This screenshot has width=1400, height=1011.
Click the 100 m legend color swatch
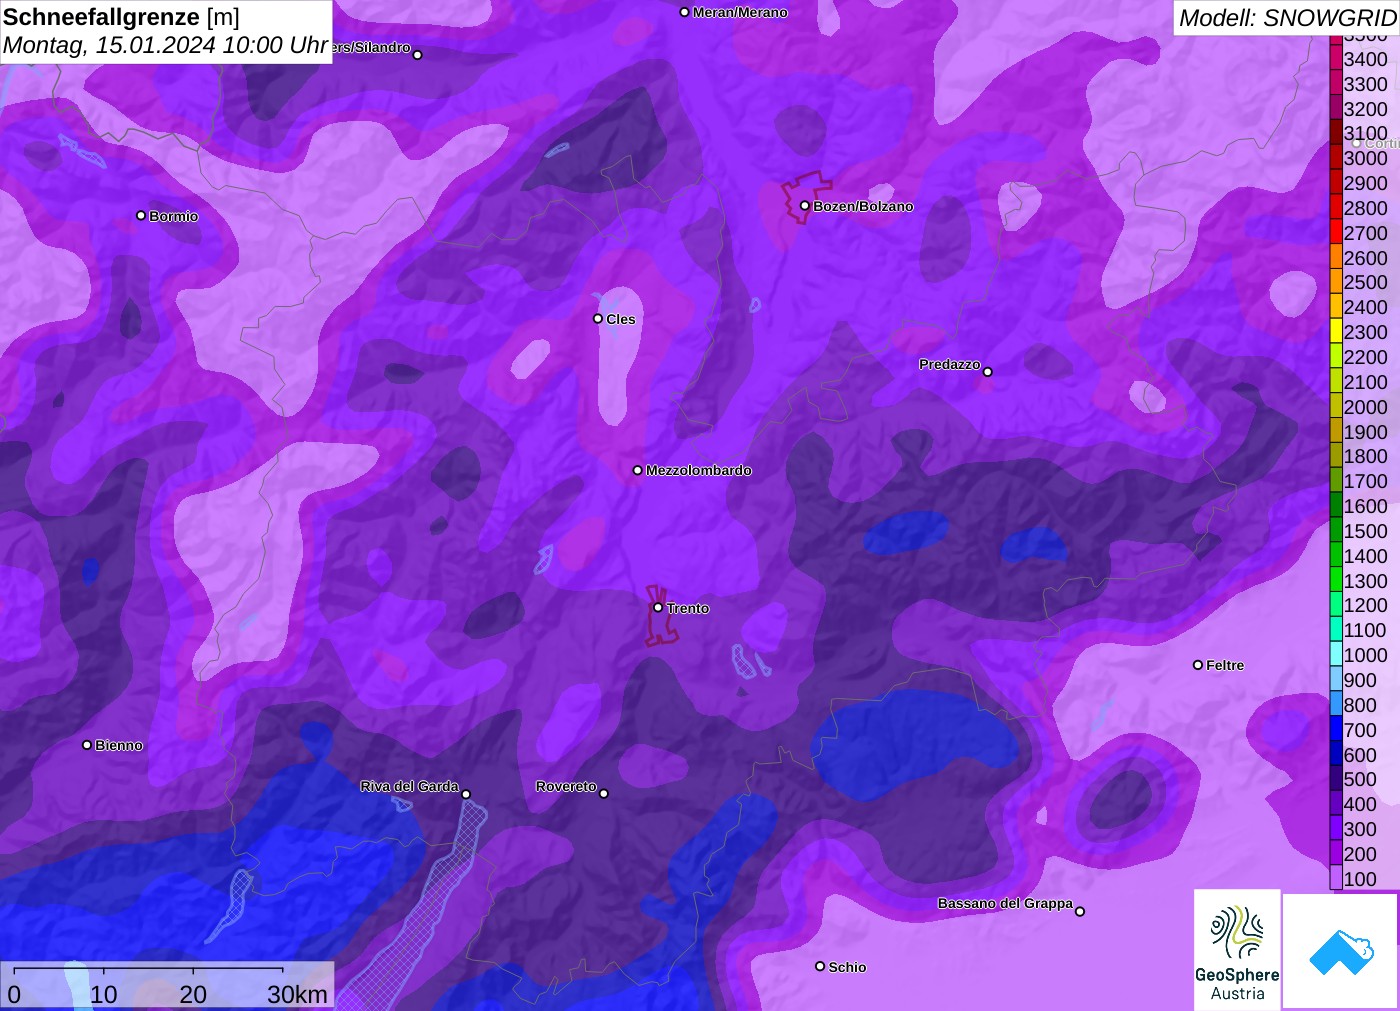[x=1336, y=879]
